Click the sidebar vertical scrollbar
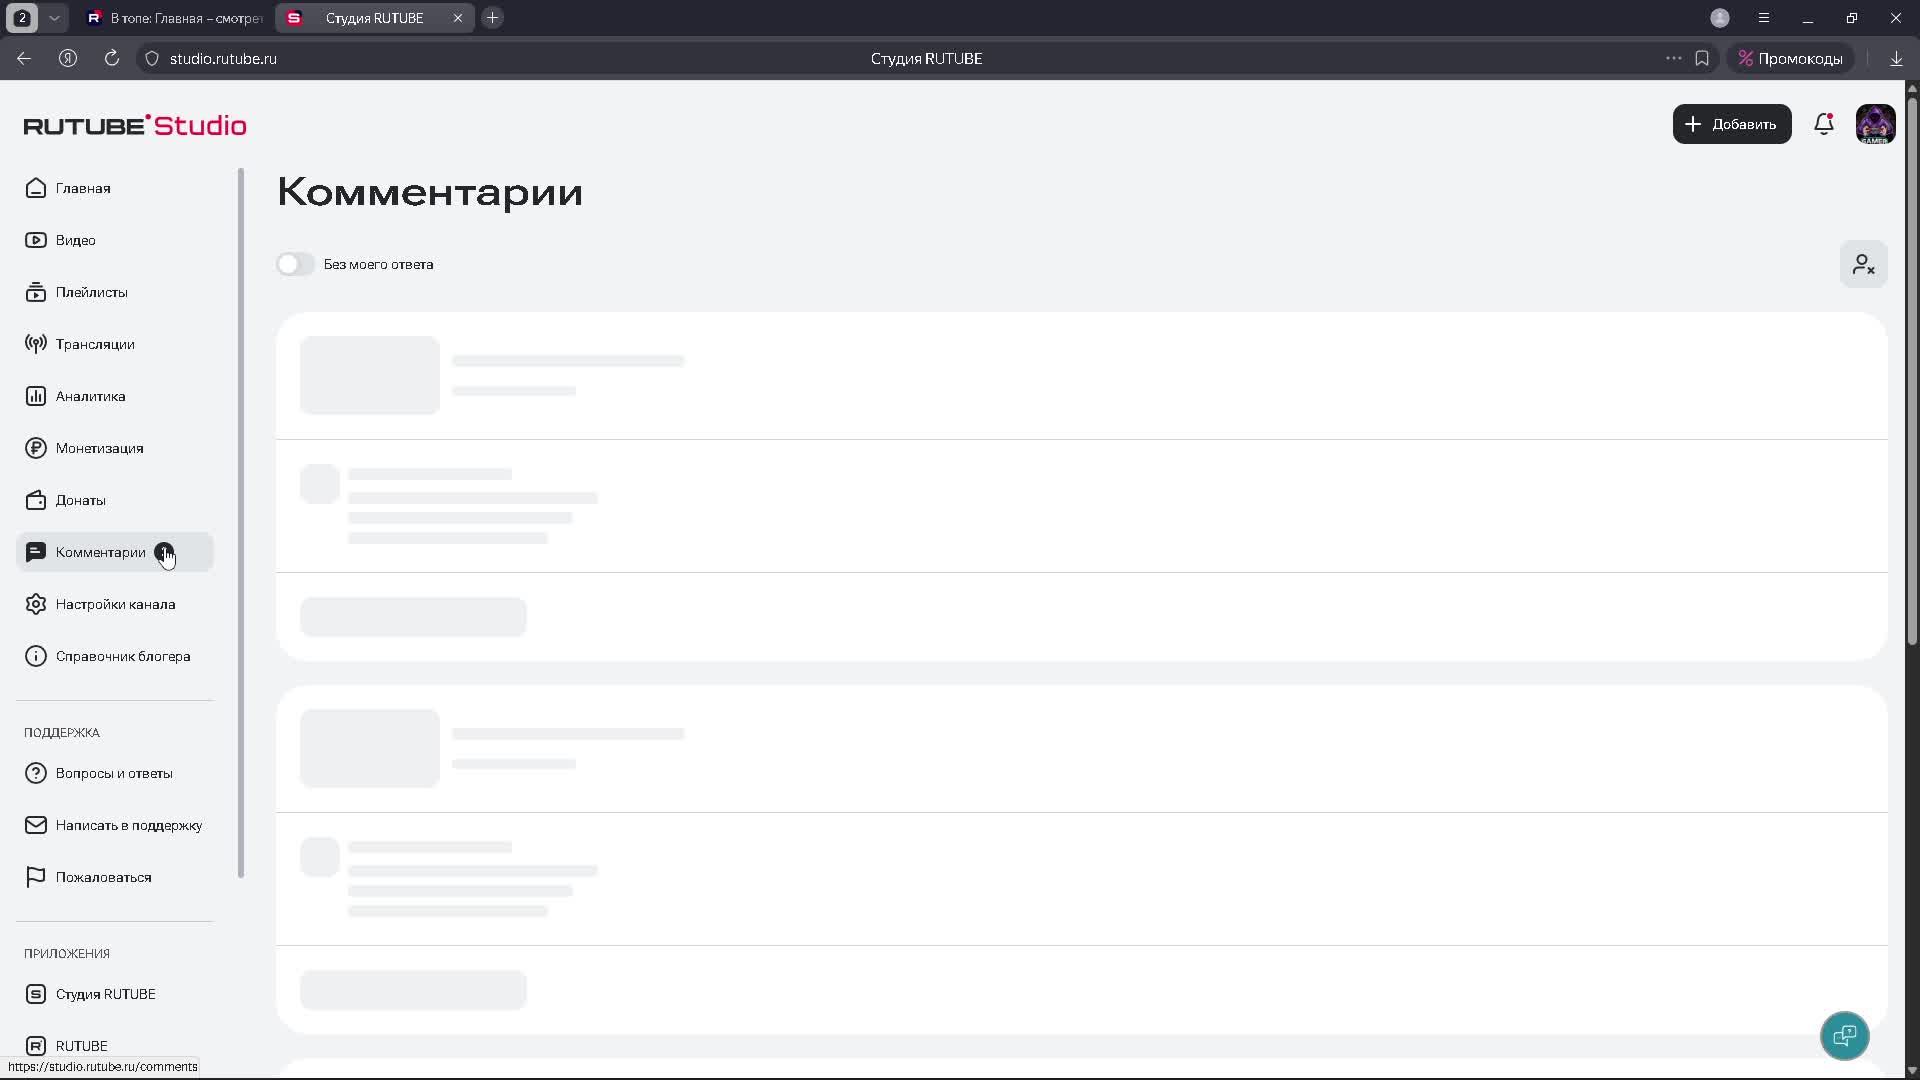1920x1080 pixels. (241, 520)
